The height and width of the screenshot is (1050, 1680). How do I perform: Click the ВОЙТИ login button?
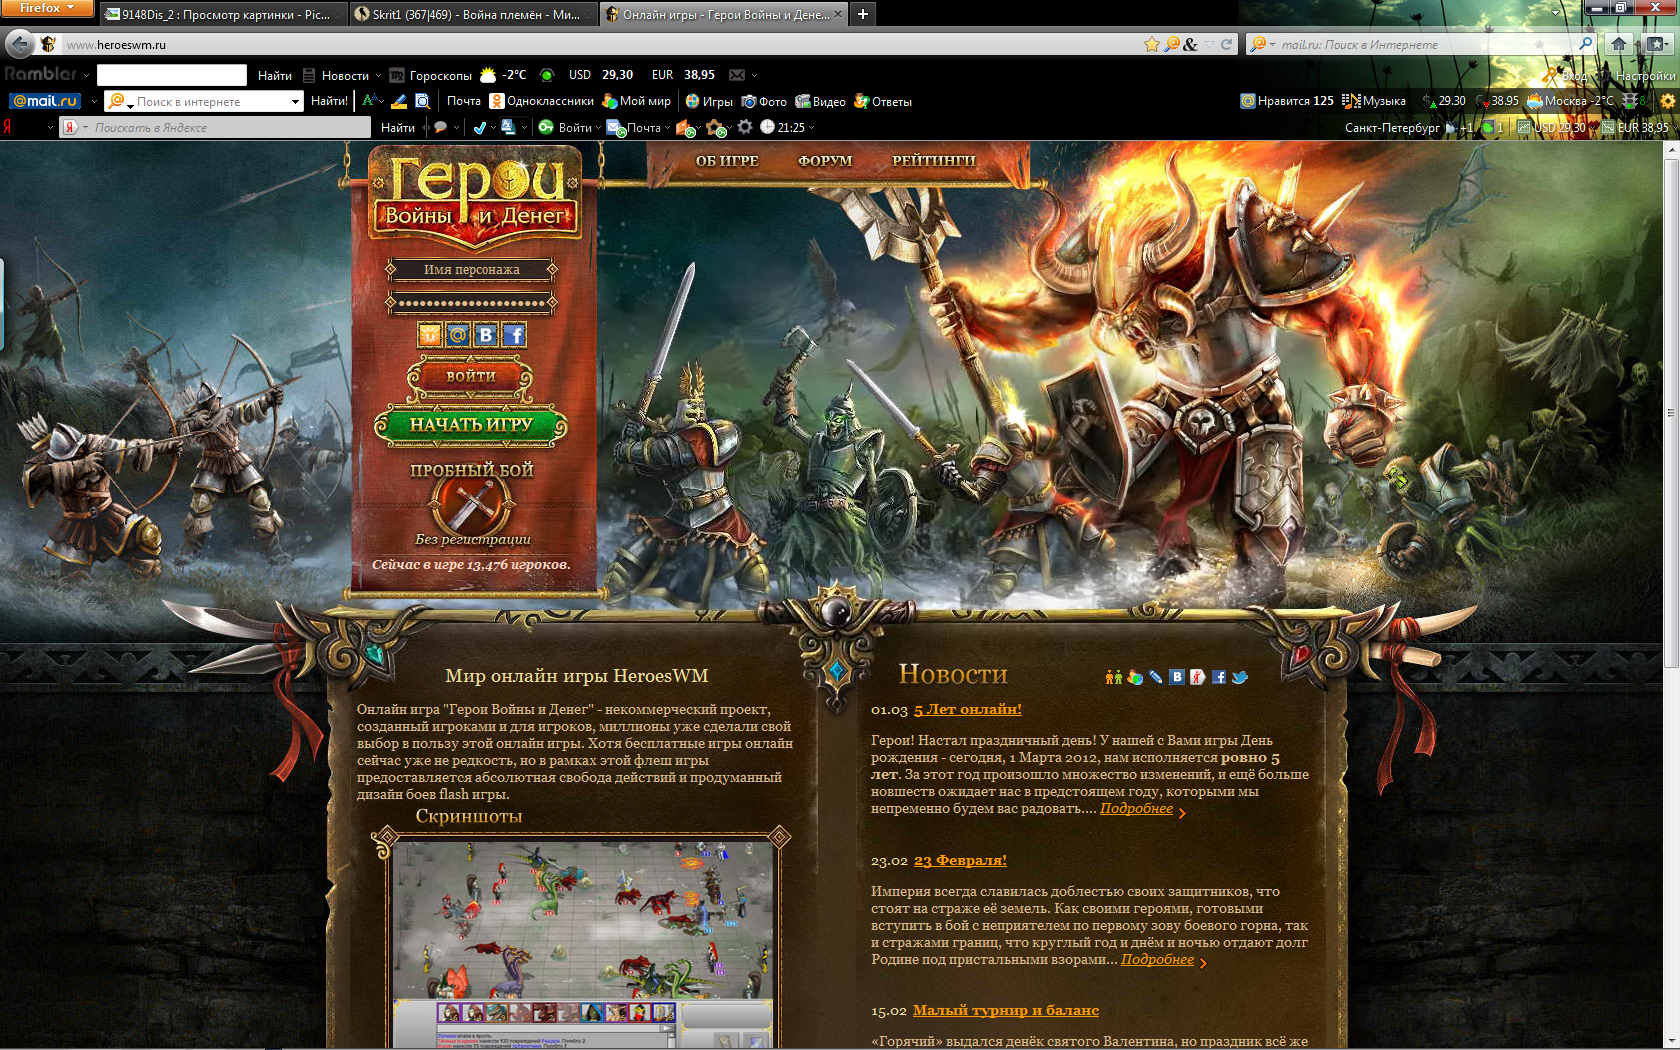tap(470, 377)
